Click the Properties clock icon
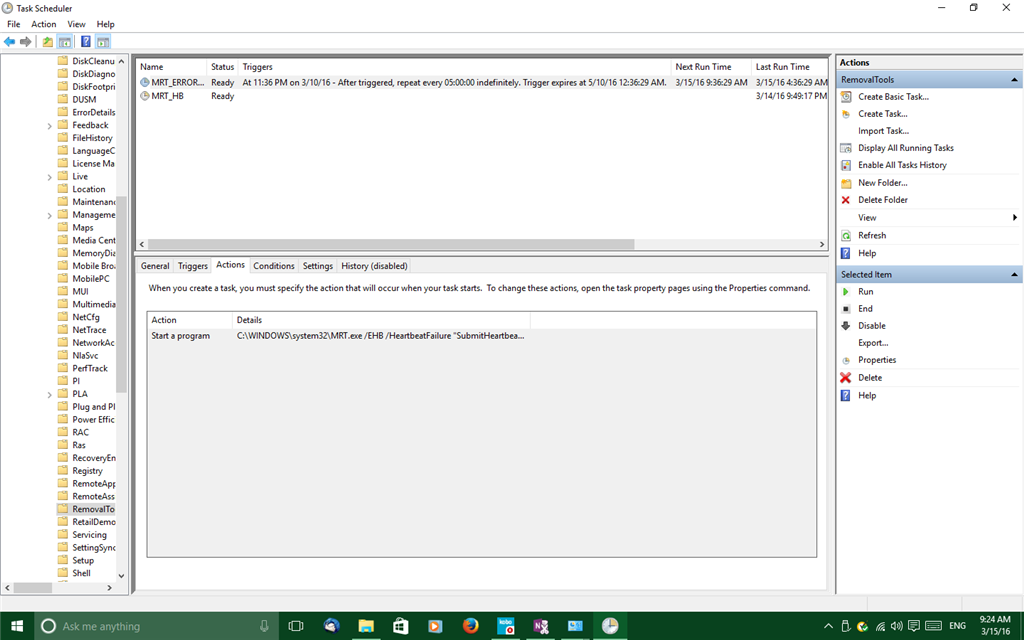The image size is (1024, 640). pos(846,360)
